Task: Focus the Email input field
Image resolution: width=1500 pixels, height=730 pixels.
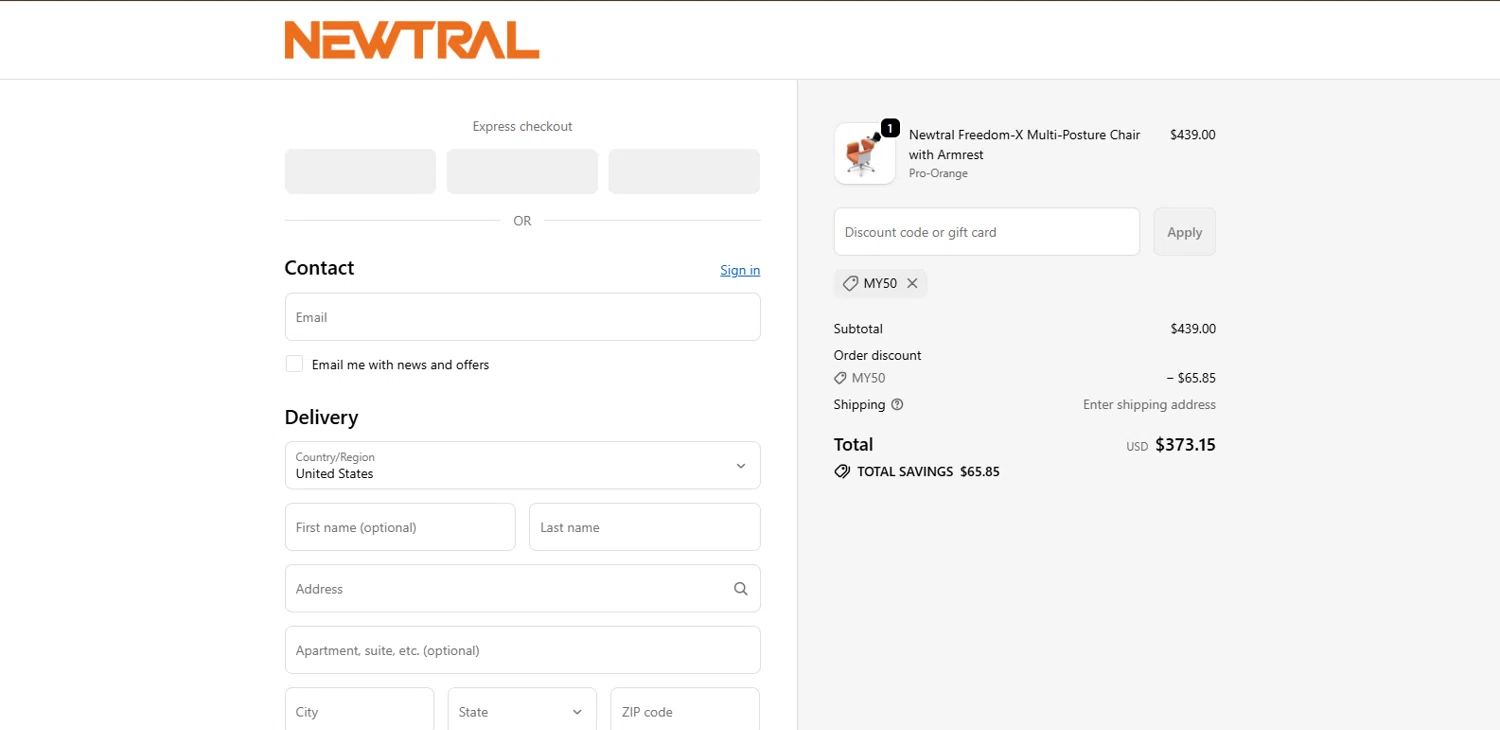Action: [522, 317]
